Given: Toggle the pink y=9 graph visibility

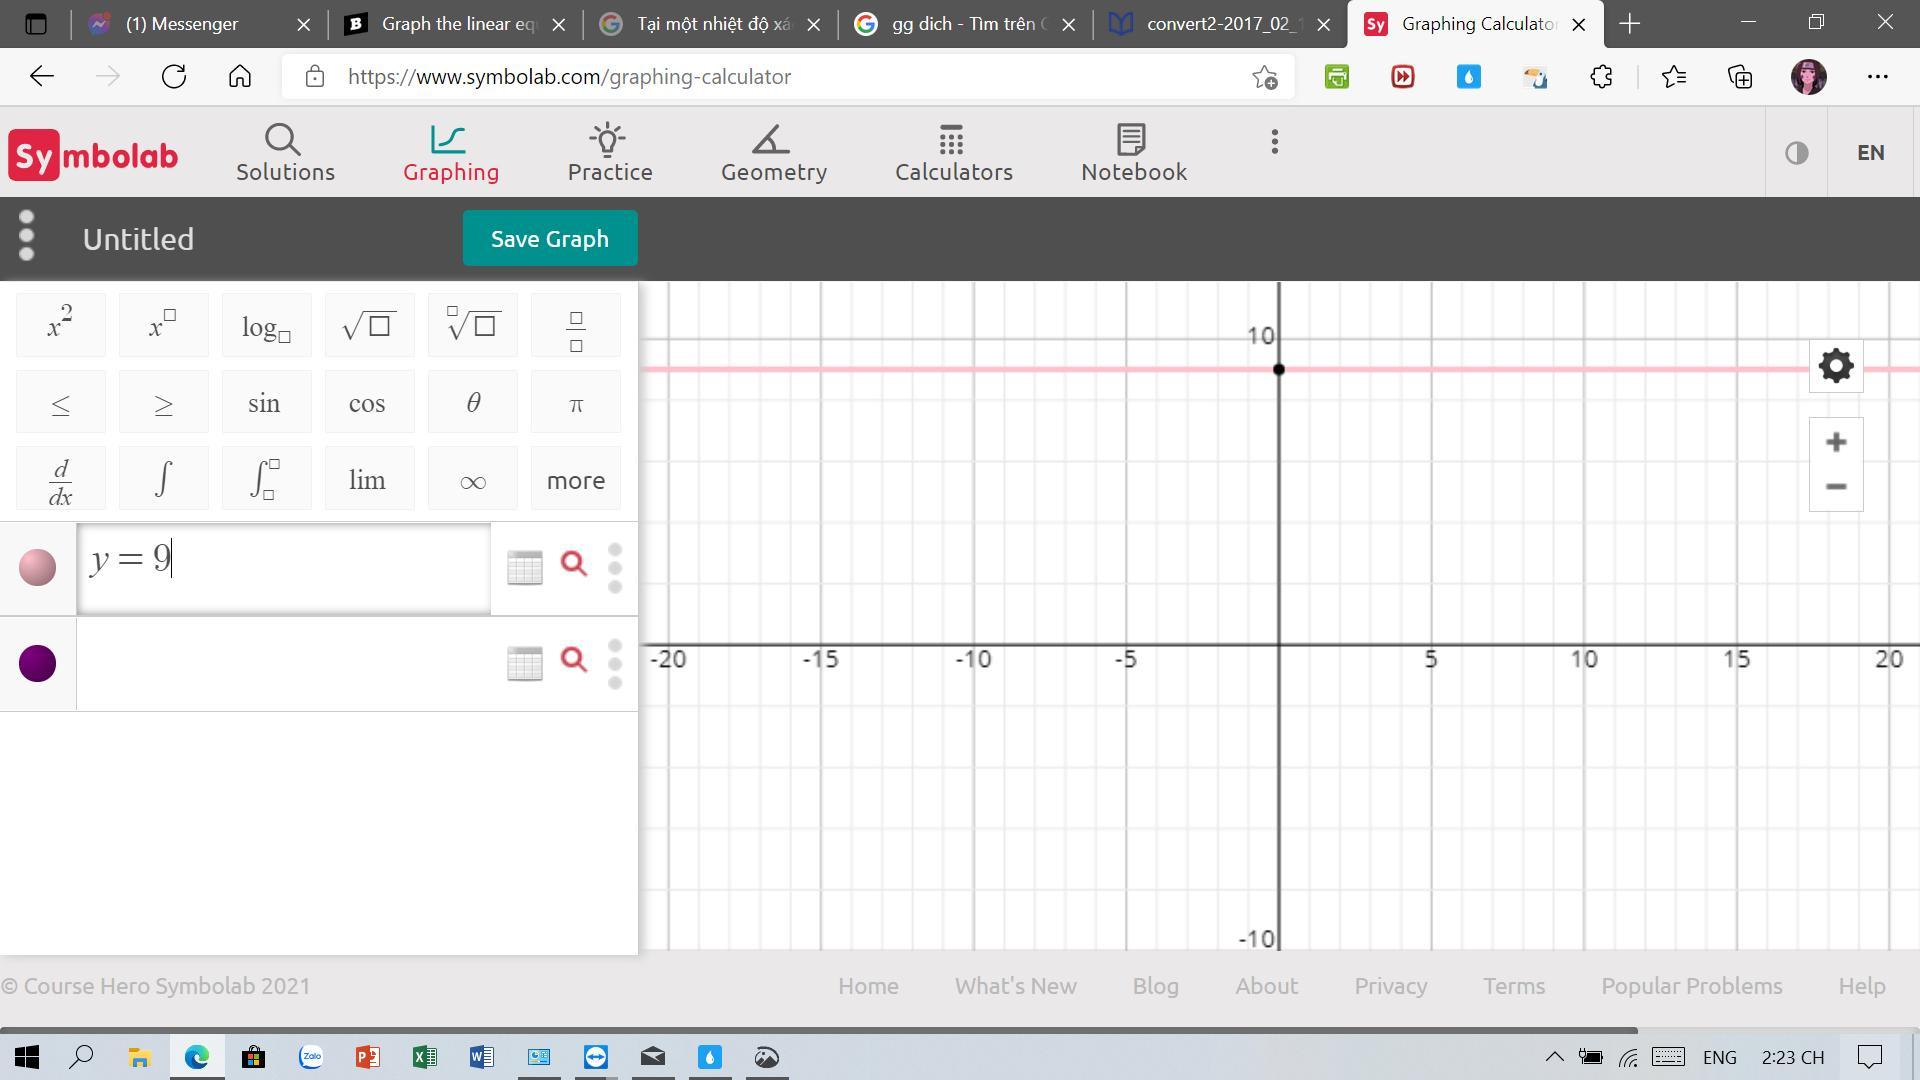Looking at the screenshot, I should point(38,567).
